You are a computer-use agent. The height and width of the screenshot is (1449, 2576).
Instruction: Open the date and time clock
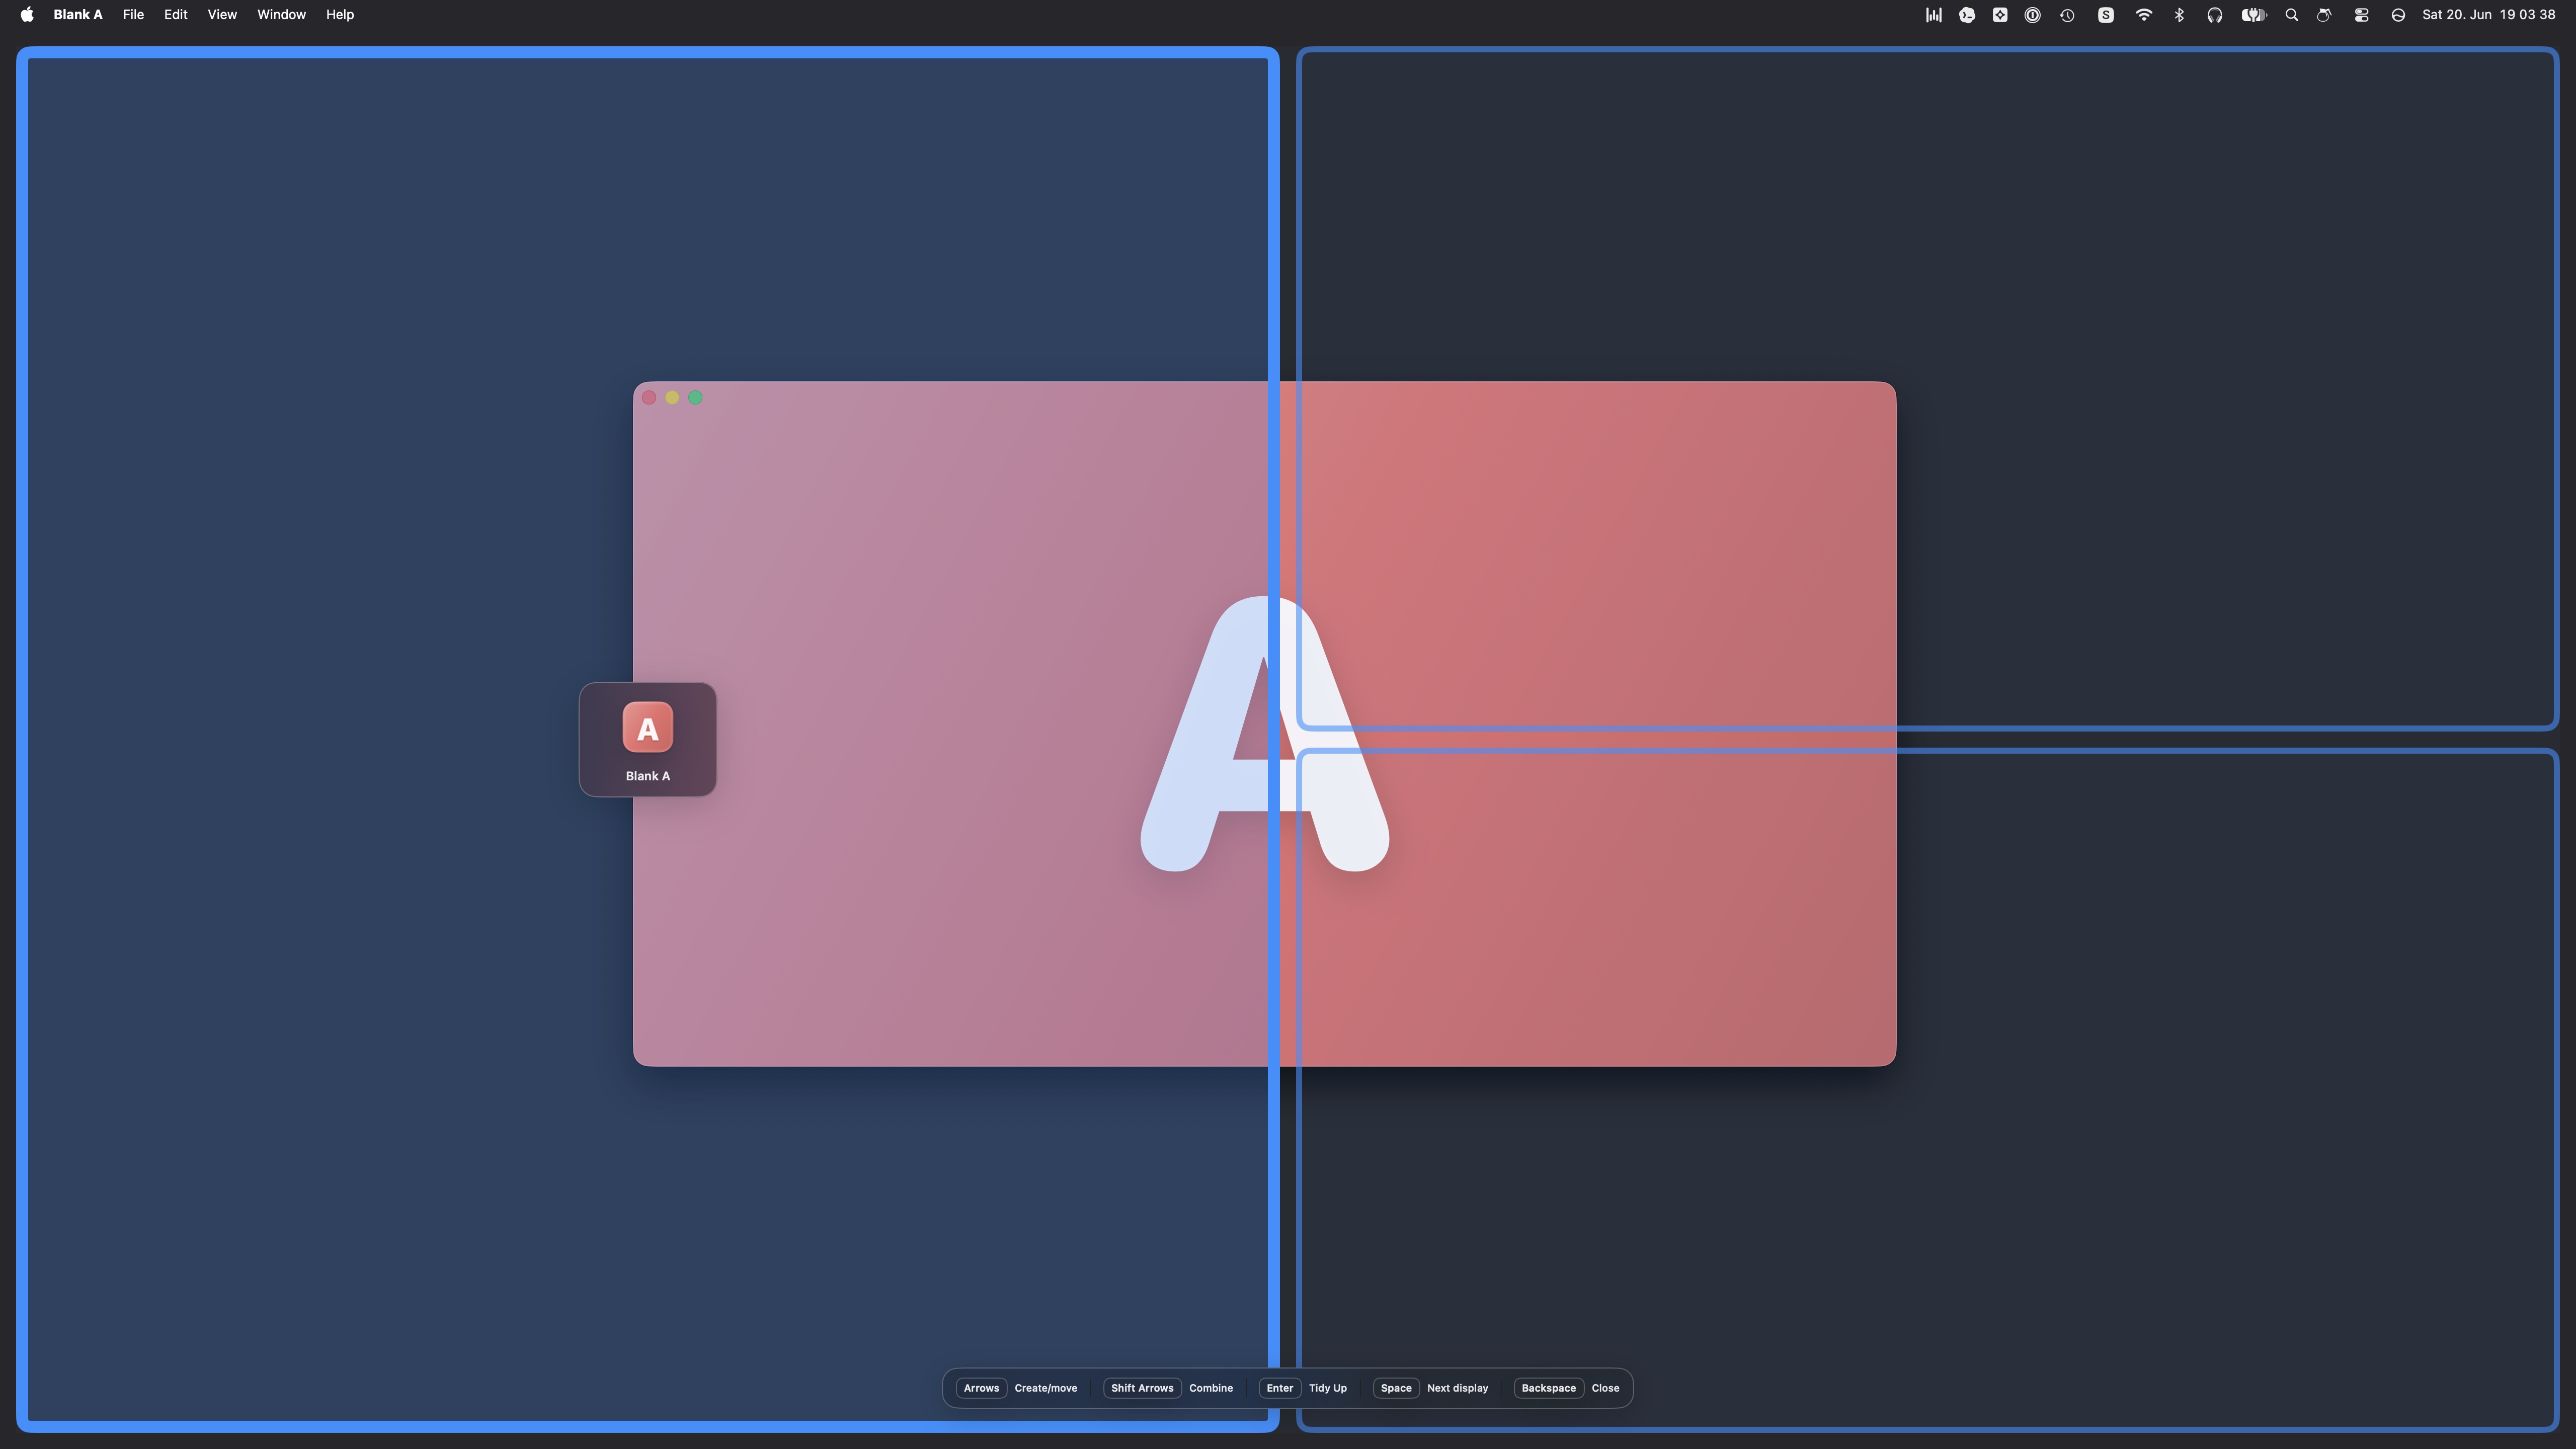tap(2488, 14)
